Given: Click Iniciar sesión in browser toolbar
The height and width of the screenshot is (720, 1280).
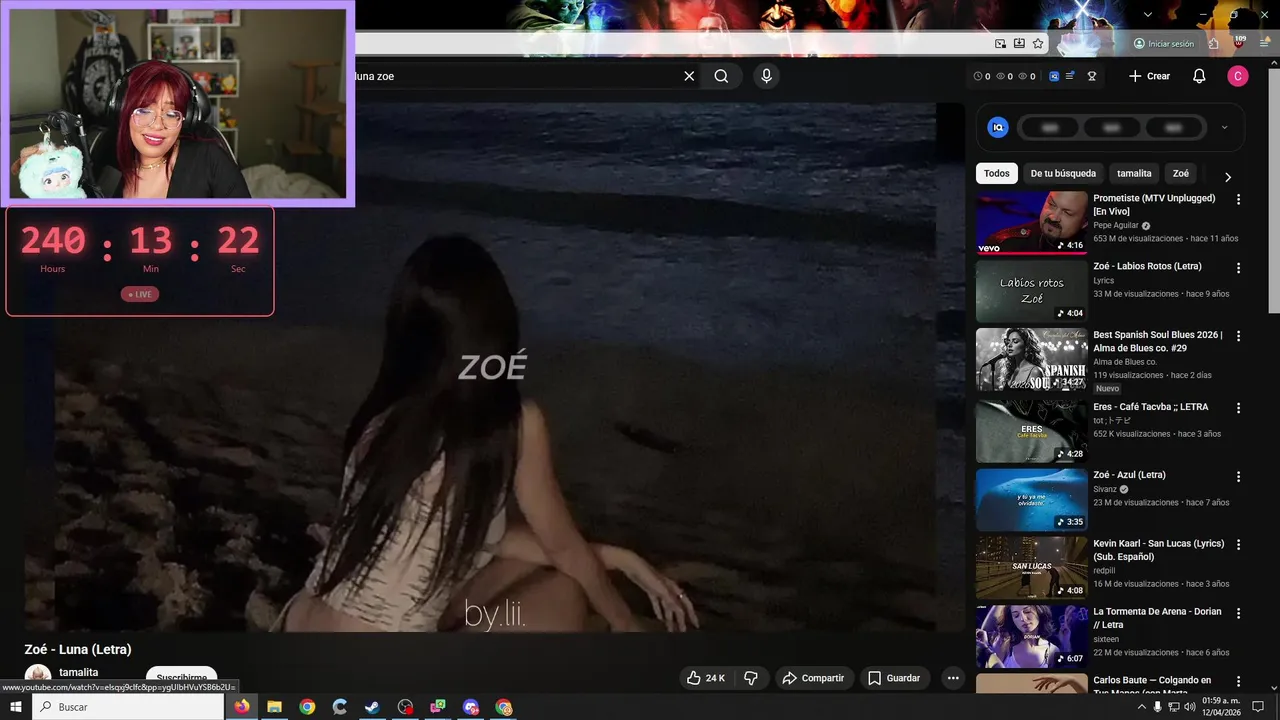Looking at the screenshot, I should coord(1164,44).
